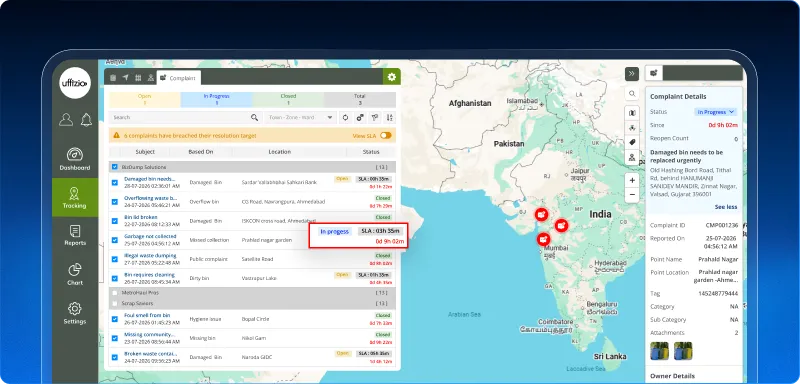Viewport: 800px width, 384px height.
Task: Click the gender-symbol style filter icon
Action: pos(360,117)
